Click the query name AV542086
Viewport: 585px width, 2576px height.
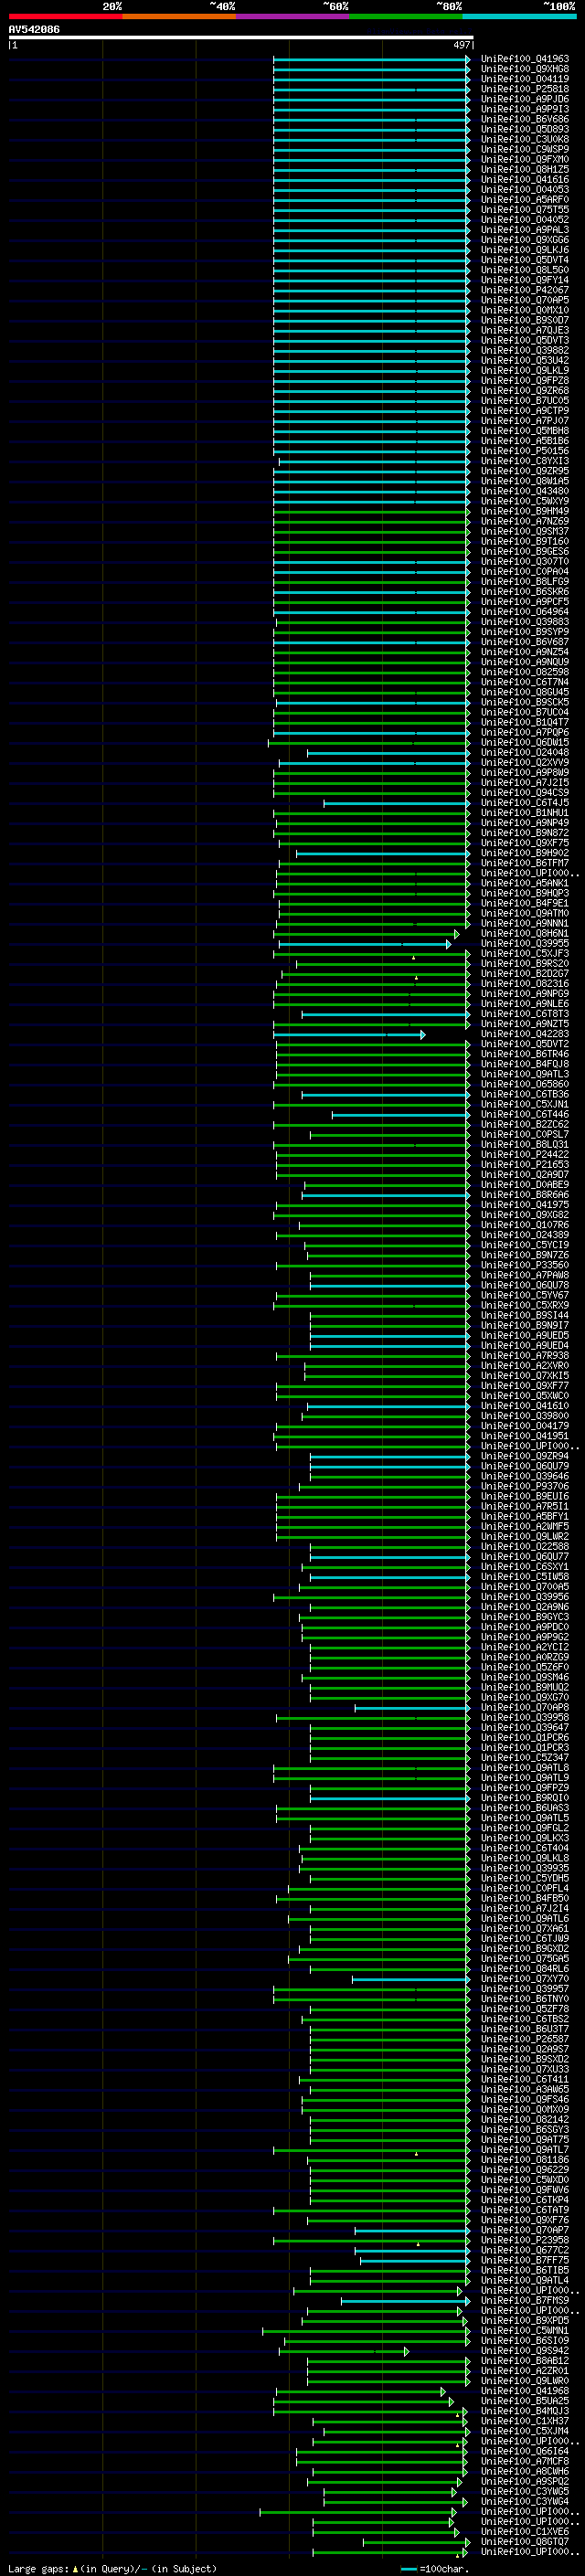coord(34,30)
